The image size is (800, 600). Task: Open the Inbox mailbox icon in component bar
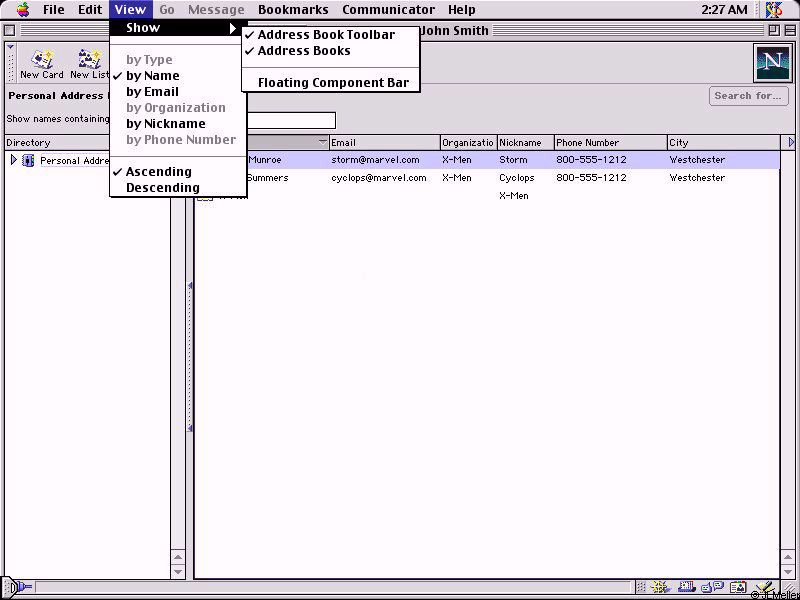(x=688, y=588)
